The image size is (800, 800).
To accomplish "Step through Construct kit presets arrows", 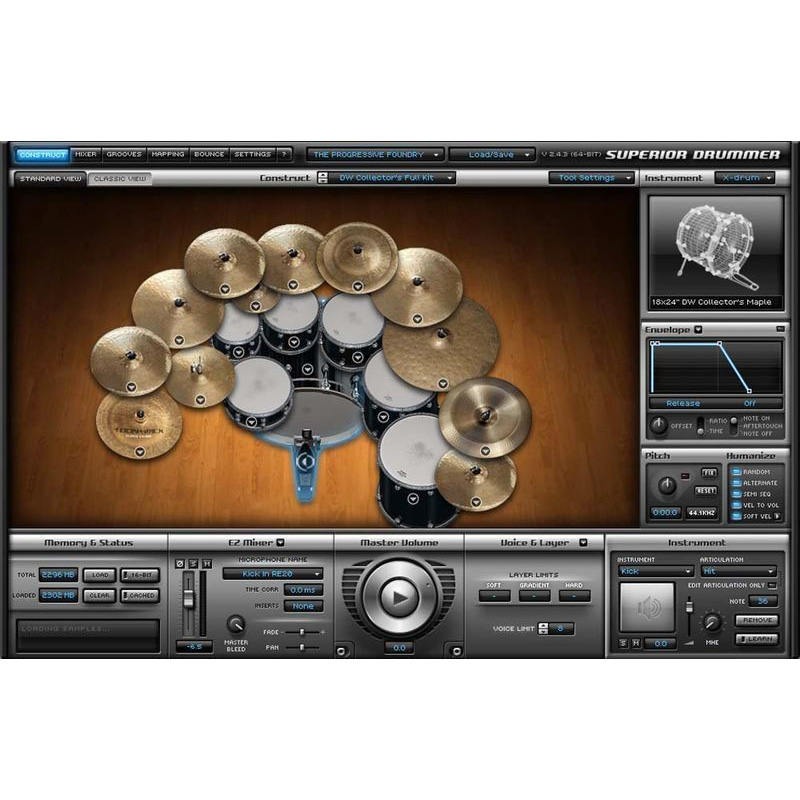I will point(322,178).
